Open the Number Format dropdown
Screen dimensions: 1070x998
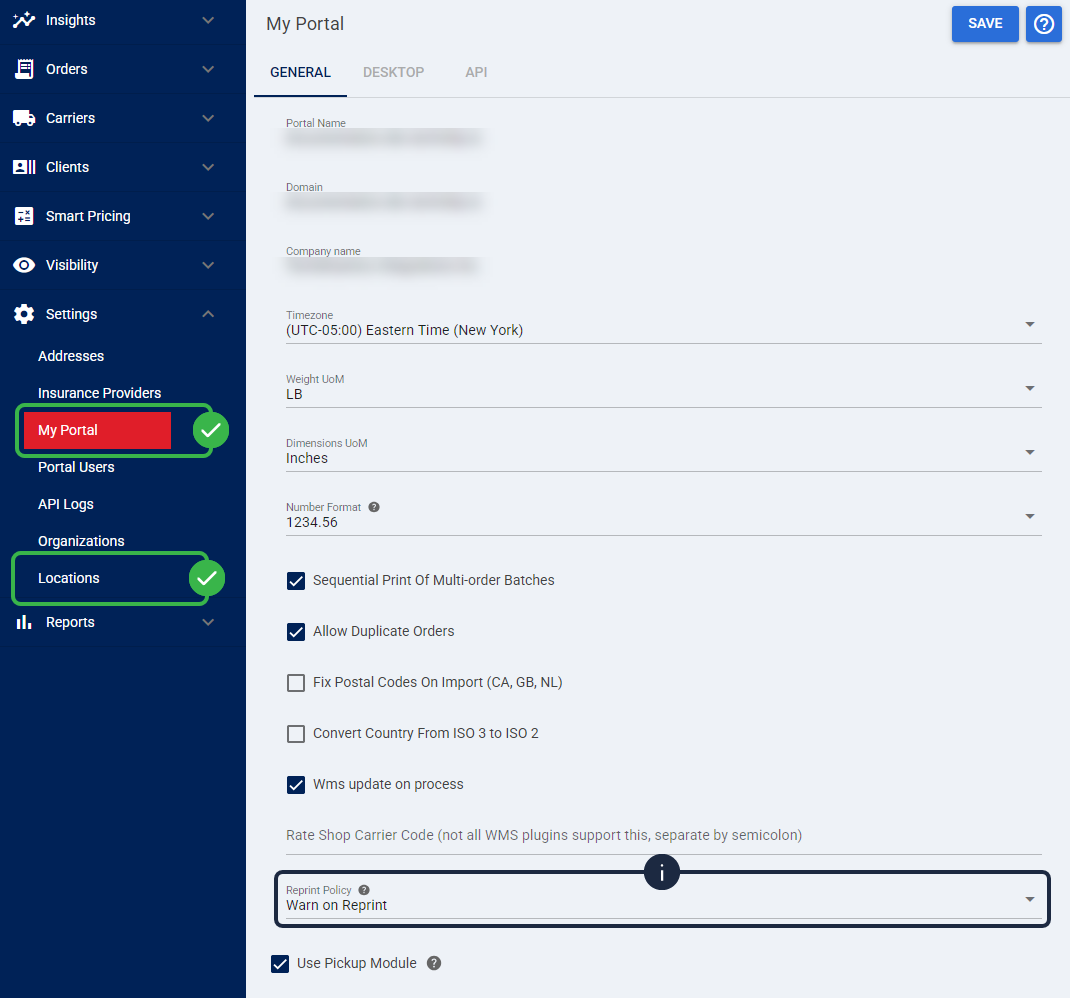point(663,518)
